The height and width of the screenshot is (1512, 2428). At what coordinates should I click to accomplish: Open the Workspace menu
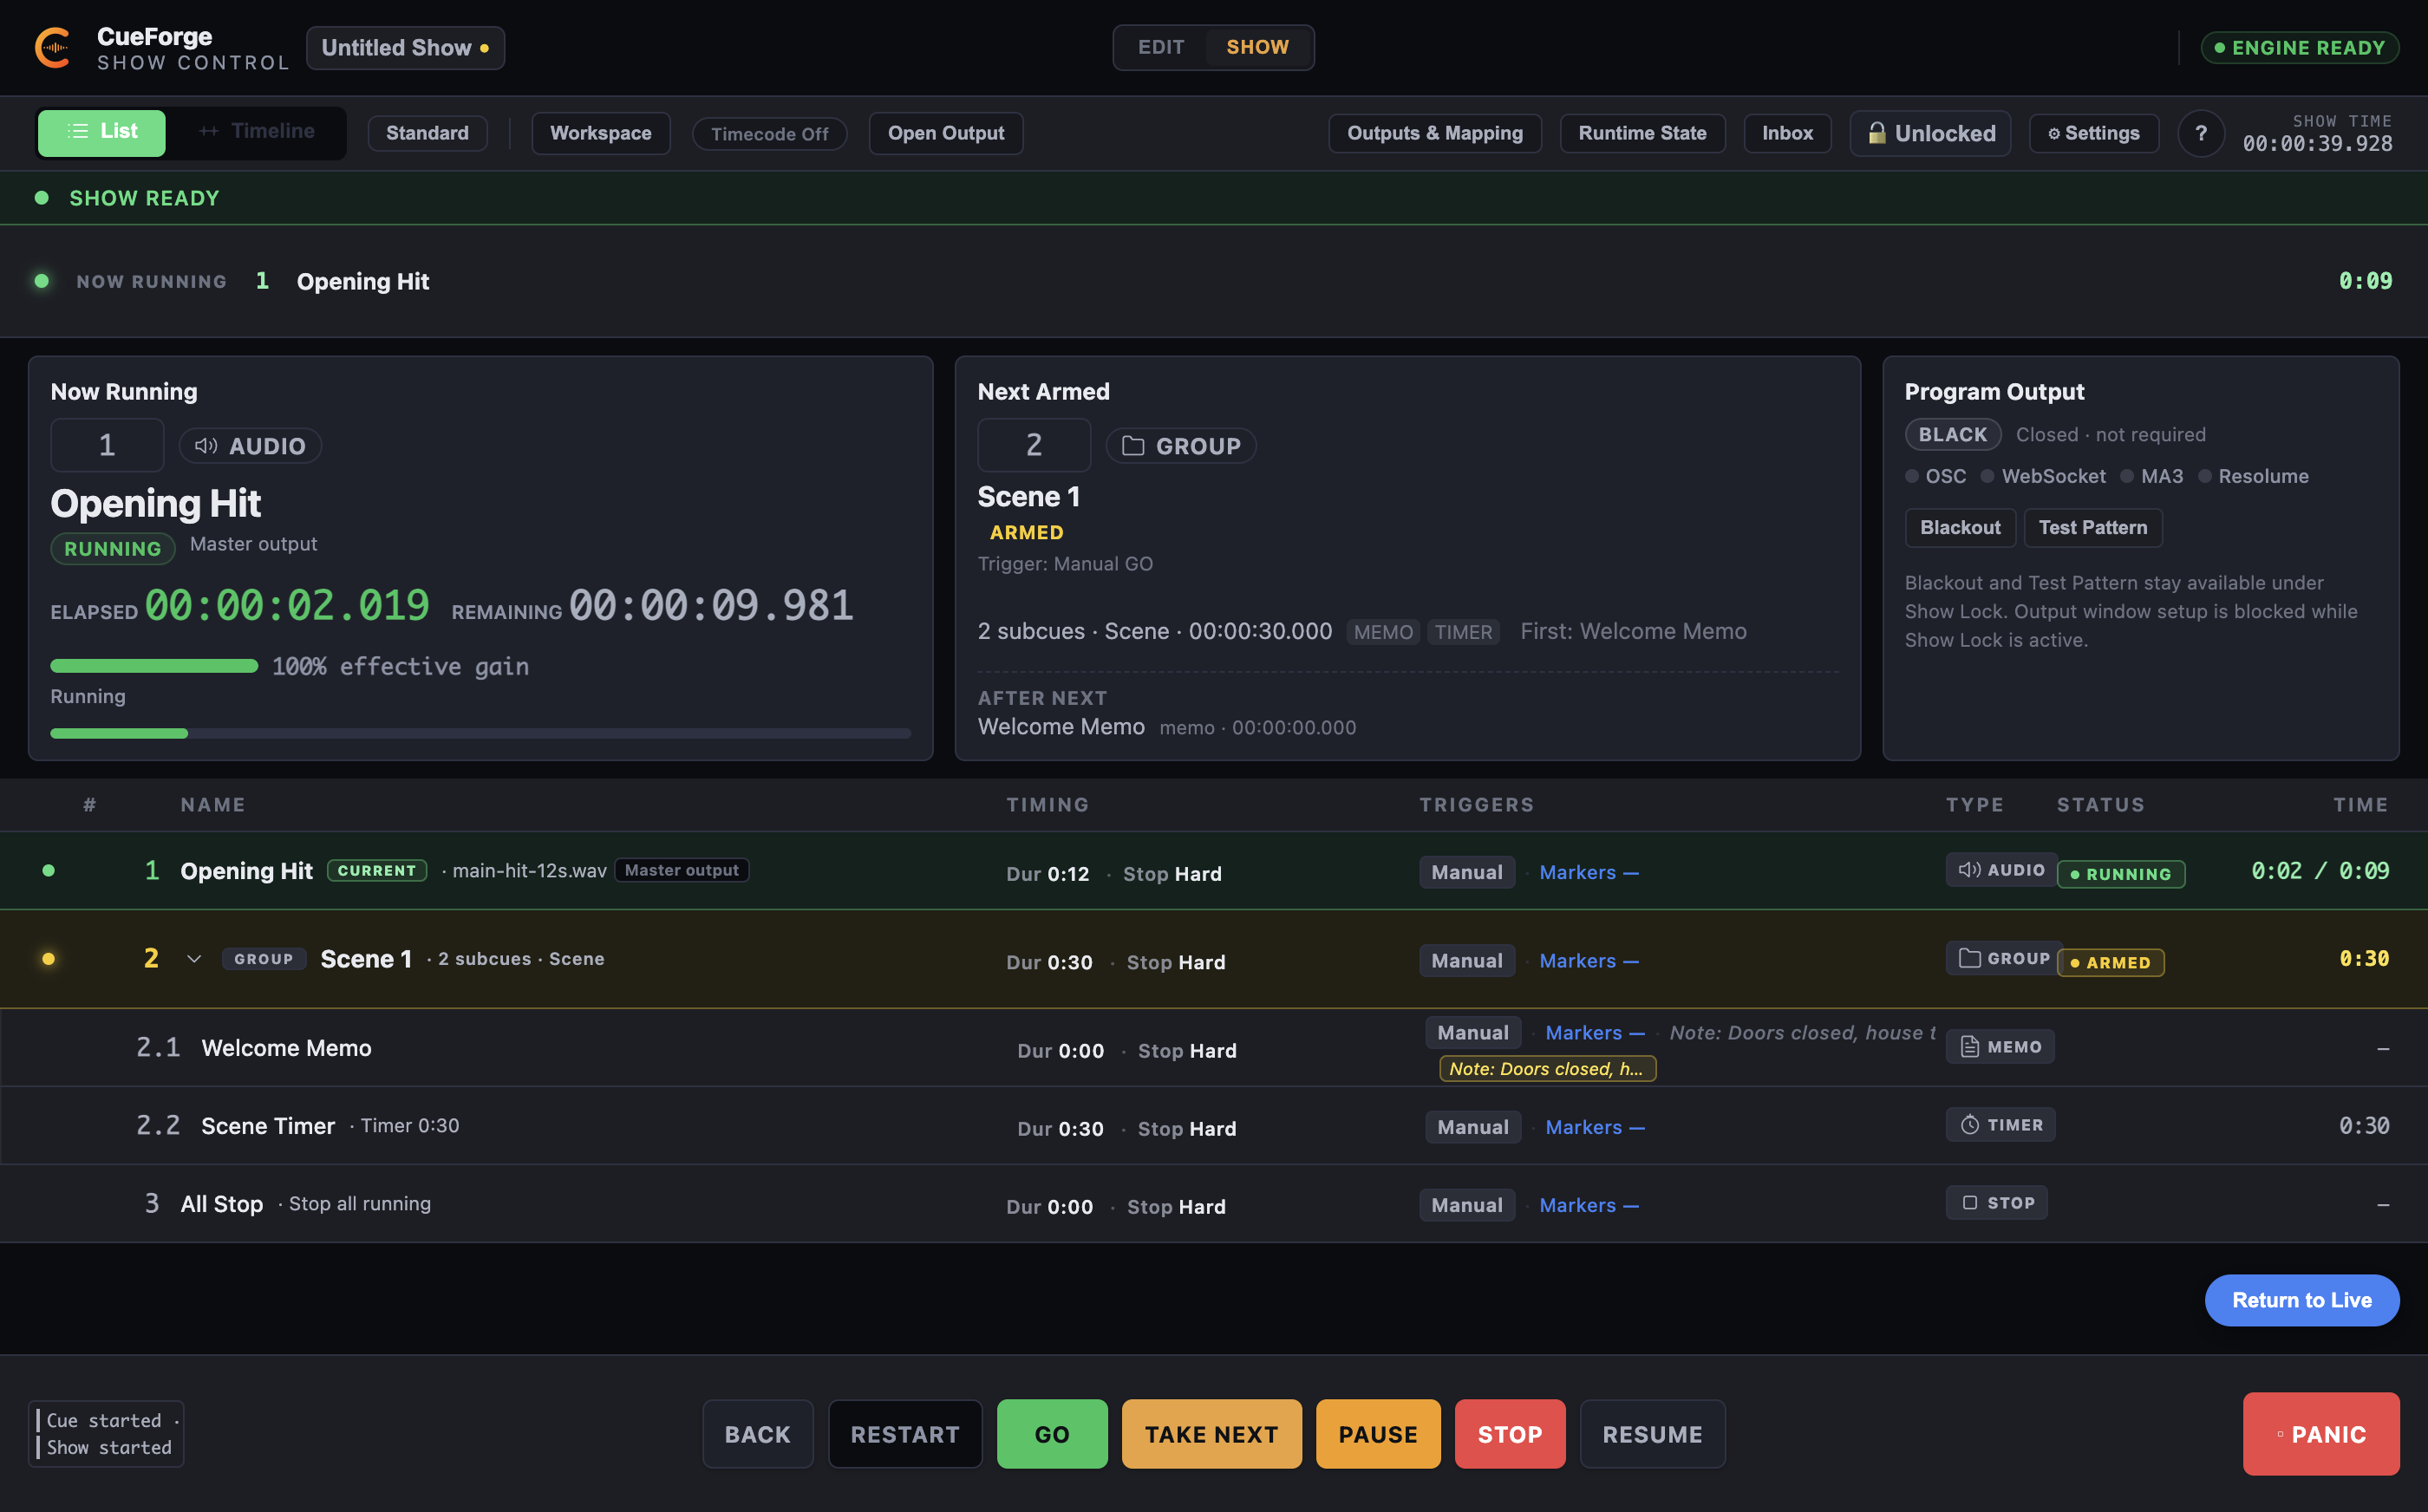point(600,133)
